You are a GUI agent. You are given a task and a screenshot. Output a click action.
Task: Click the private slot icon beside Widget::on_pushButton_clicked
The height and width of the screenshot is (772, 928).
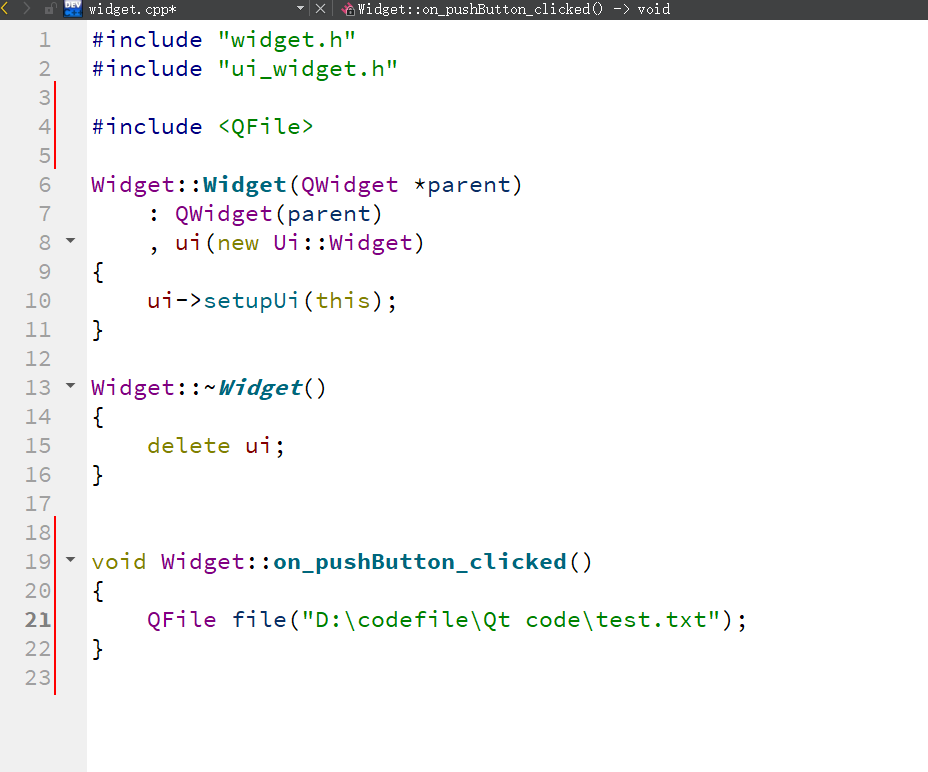(348, 9)
